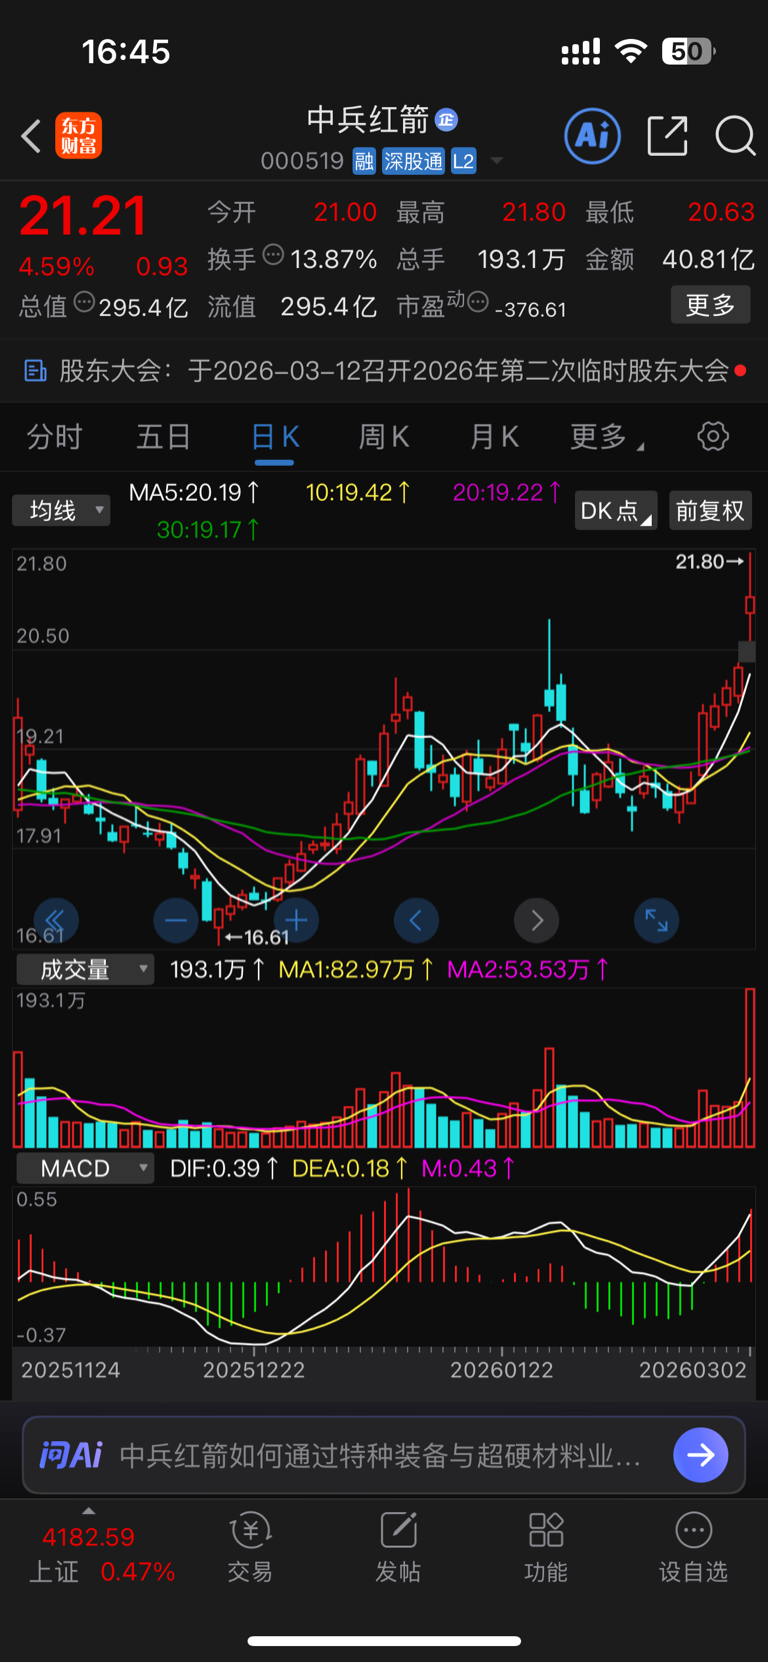Switch to the 分时 tab
Viewport: 768px width, 1663px height.
(x=54, y=437)
